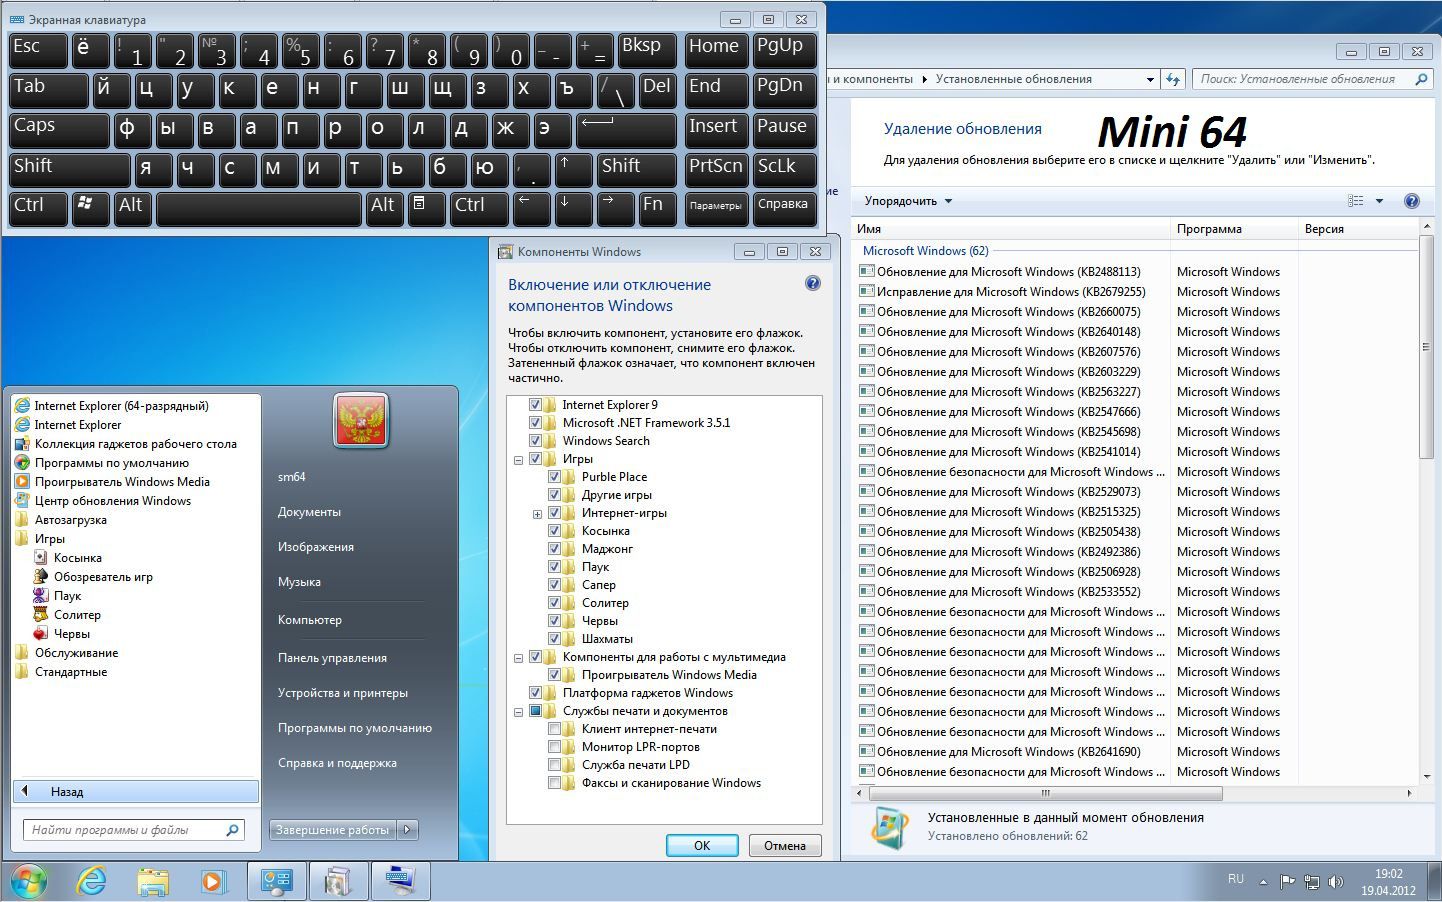Collapse Компоненты для работы с мультимедиа node
Screen dimensions: 1442x902
pos(518,658)
